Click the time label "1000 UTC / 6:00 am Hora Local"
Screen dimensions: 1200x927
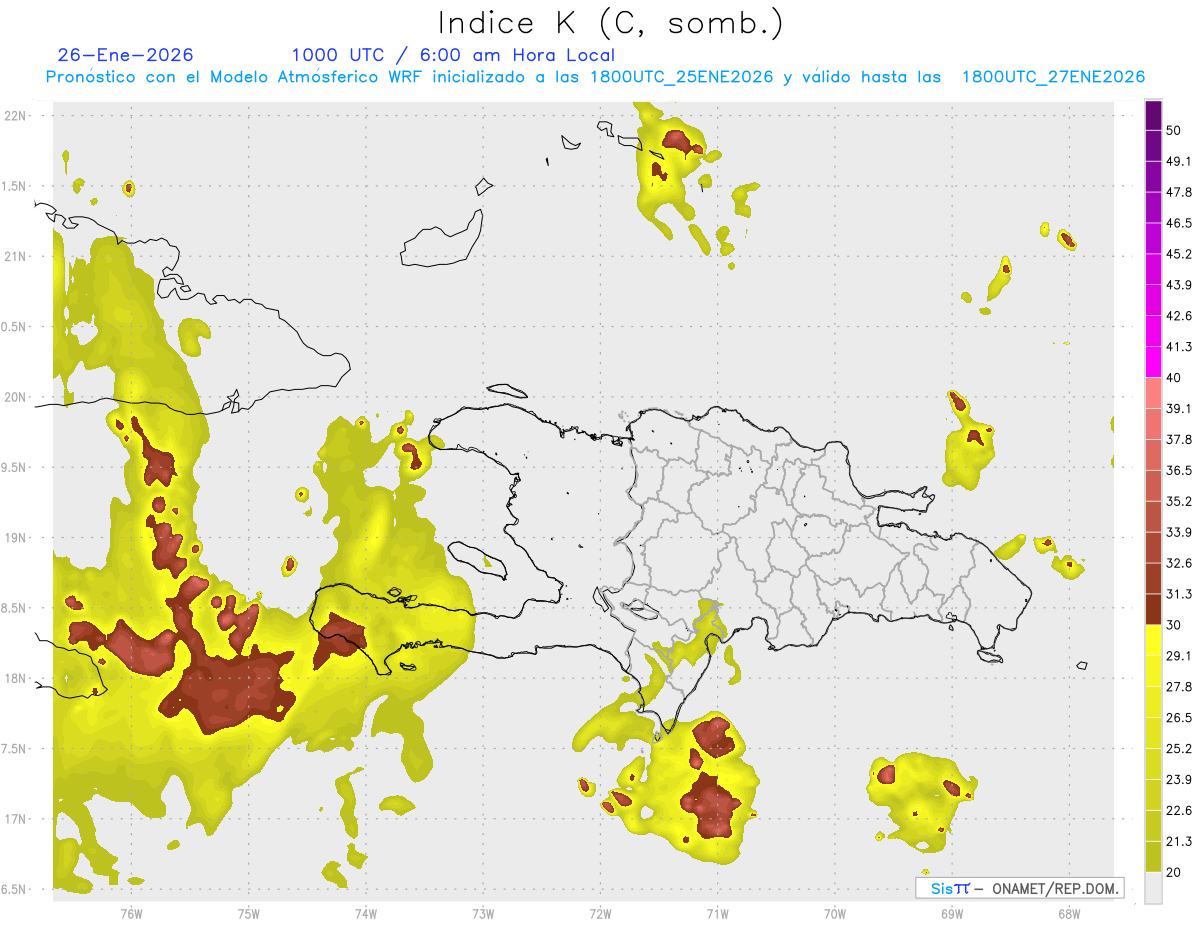click(453, 55)
